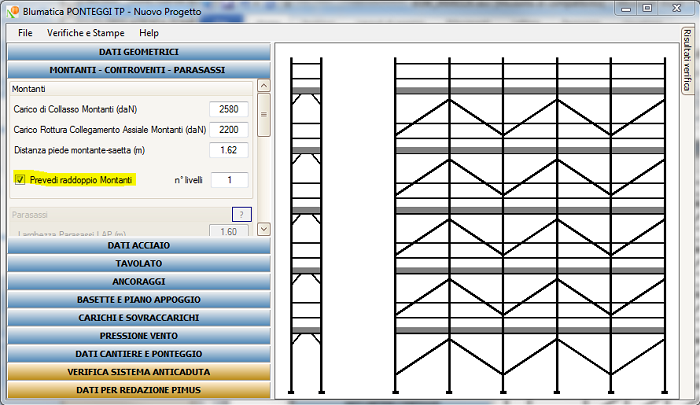Show the Risultati verifica side tab
This screenshot has width=700, height=405.
click(689, 62)
